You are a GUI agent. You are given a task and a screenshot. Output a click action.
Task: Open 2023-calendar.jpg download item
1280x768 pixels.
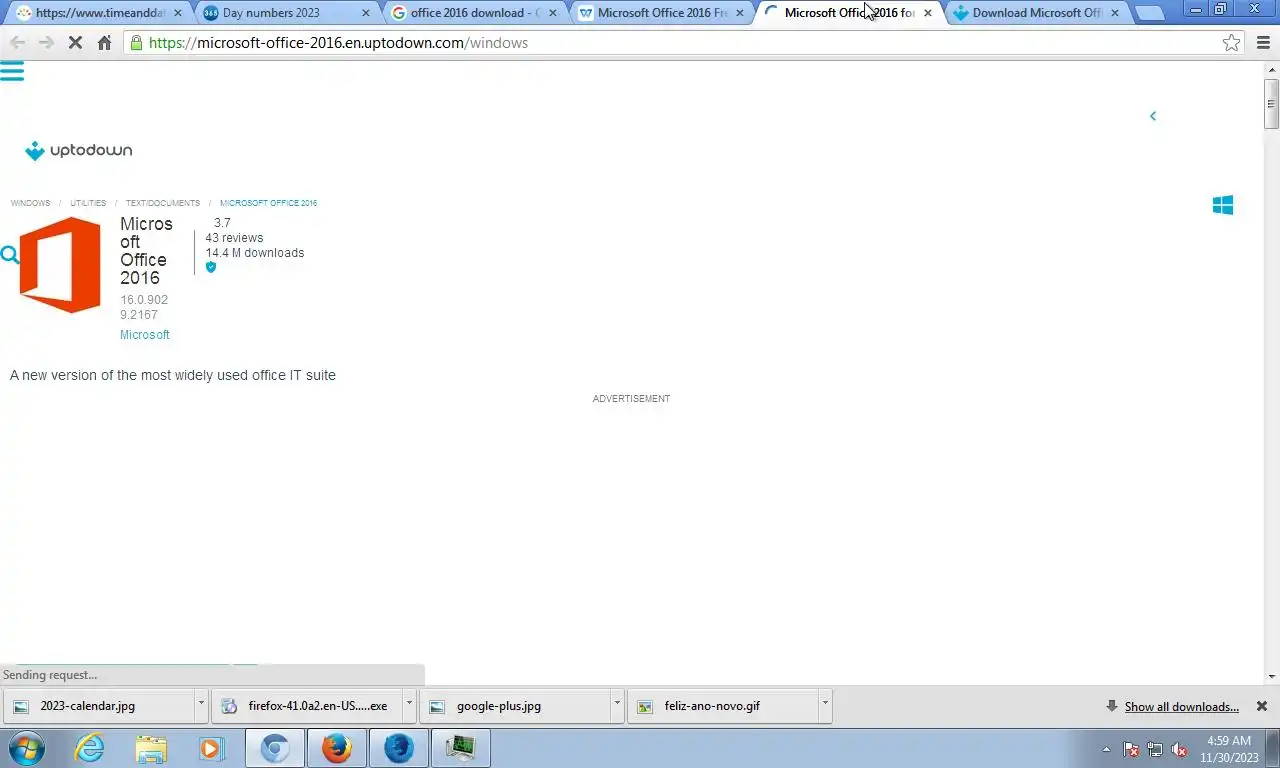pyautogui.click(x=98, y=706)
